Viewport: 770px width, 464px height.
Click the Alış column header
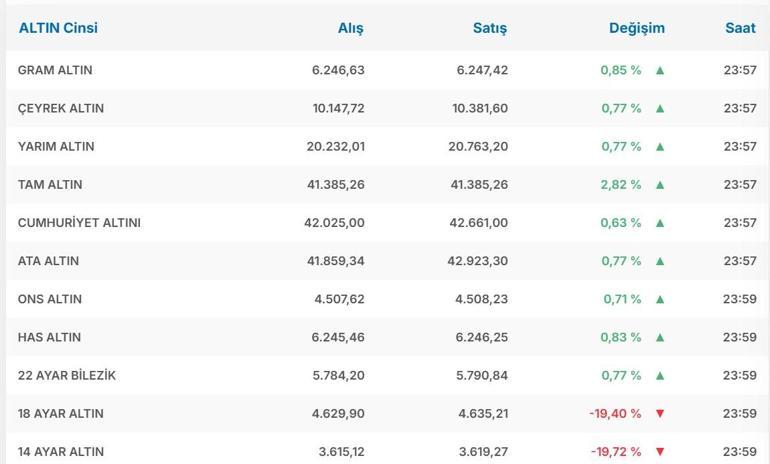coord(350,28)
